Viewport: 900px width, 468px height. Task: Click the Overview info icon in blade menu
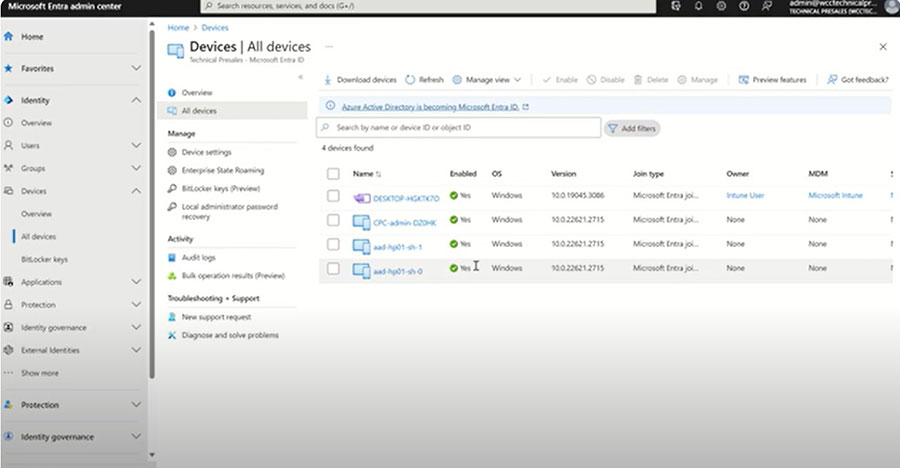coord(172,92)
